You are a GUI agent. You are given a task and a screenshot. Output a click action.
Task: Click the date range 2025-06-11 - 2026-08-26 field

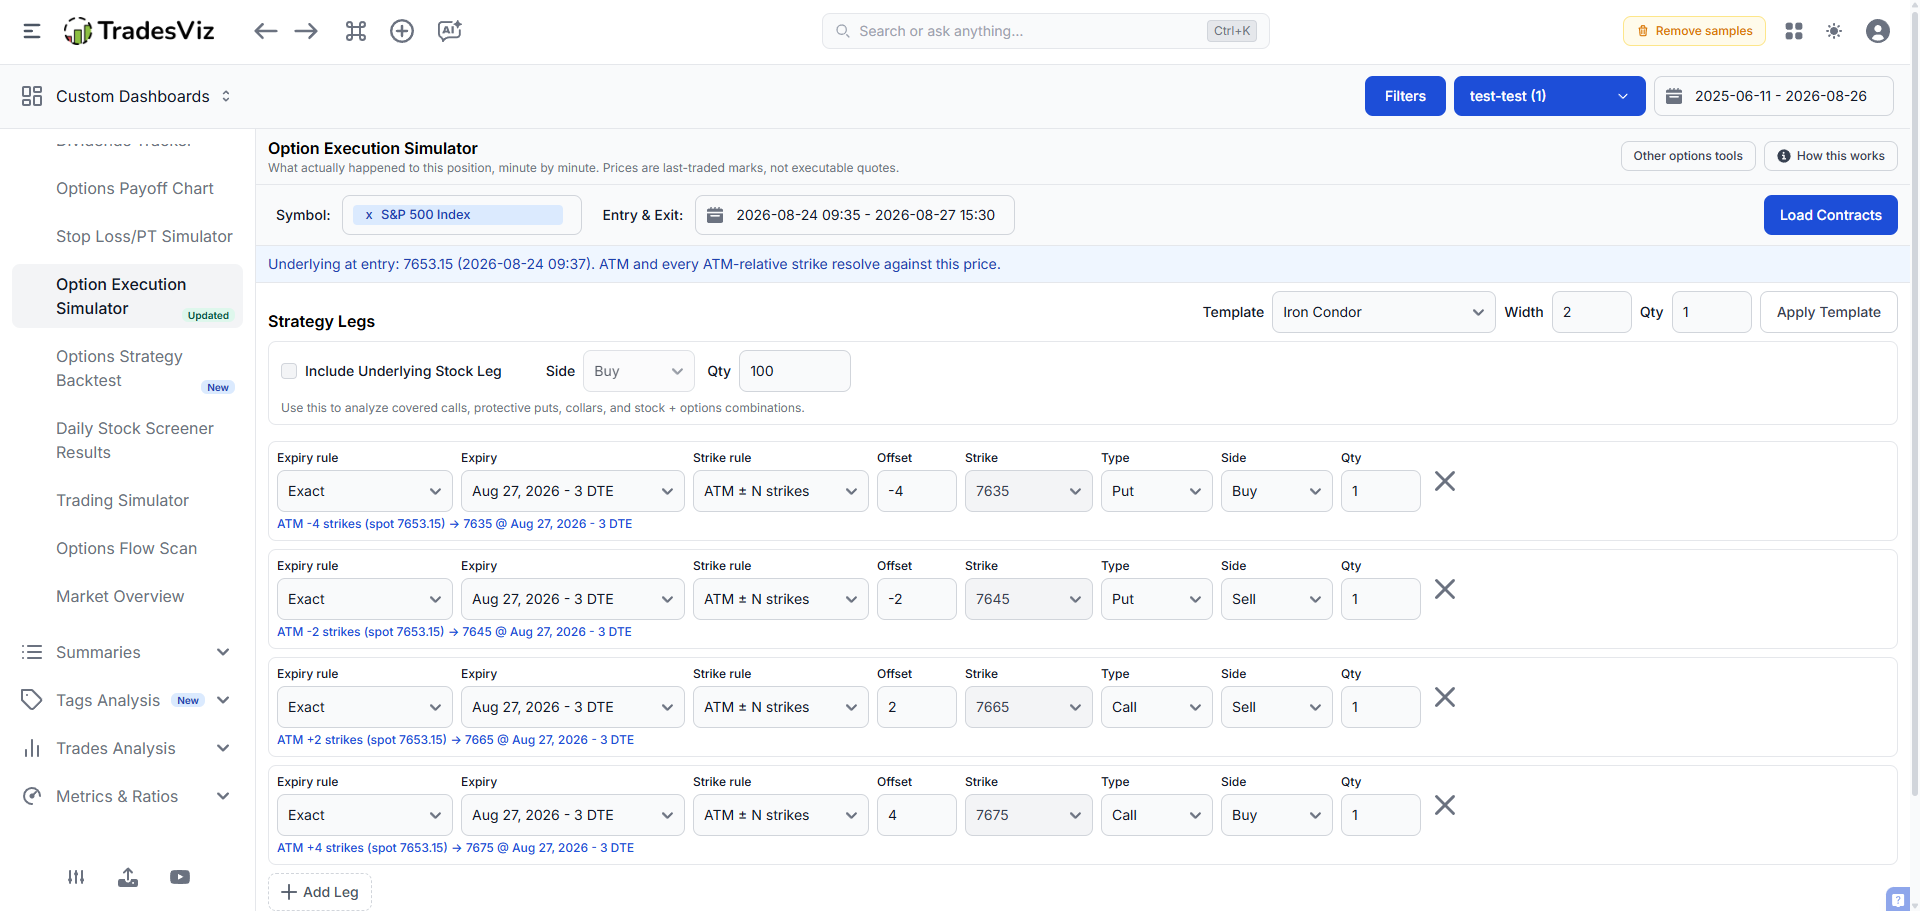[x=1773, y=96]
